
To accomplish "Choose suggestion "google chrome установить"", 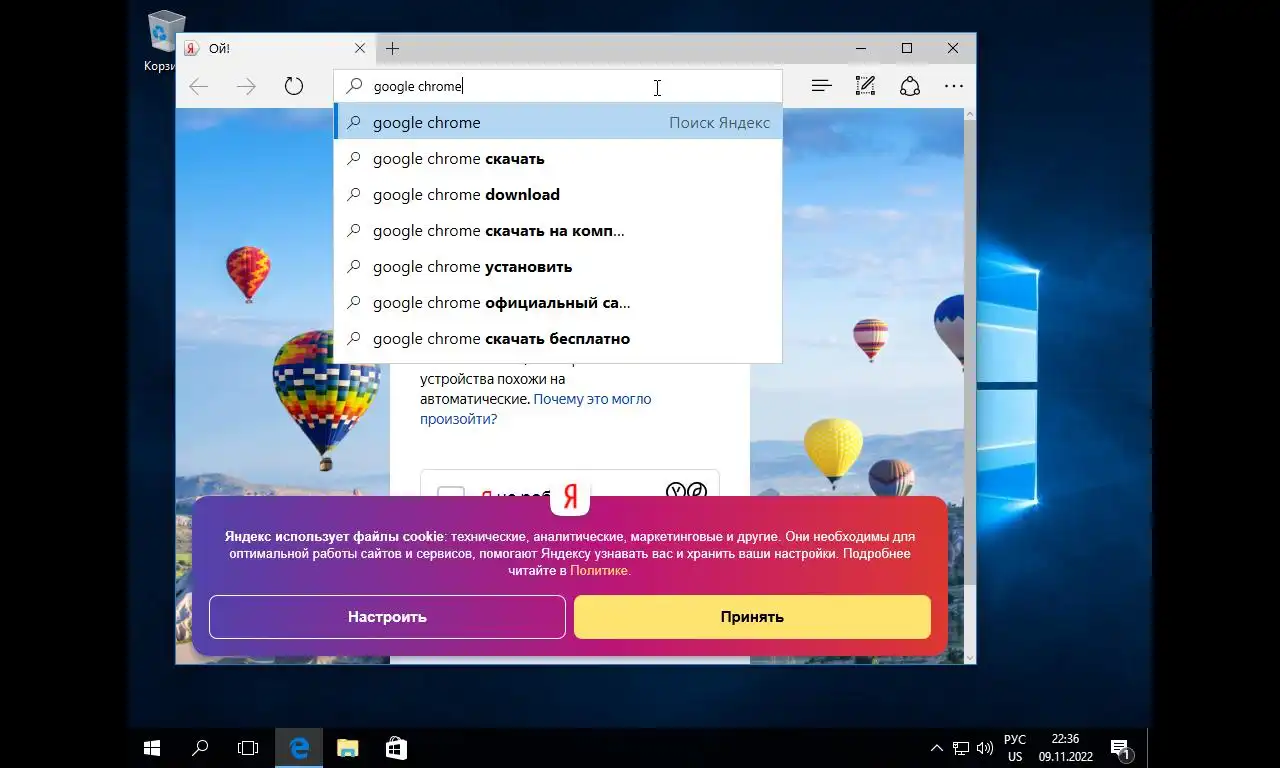I will (x=558, y=266).
